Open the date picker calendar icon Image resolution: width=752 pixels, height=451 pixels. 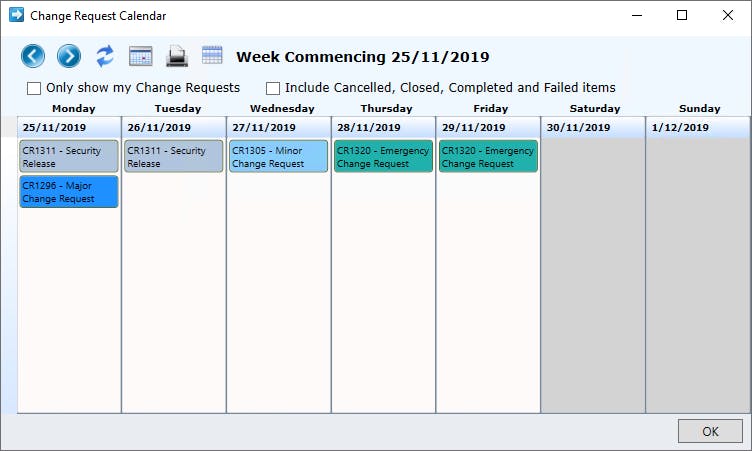click(x=141, y=56)
